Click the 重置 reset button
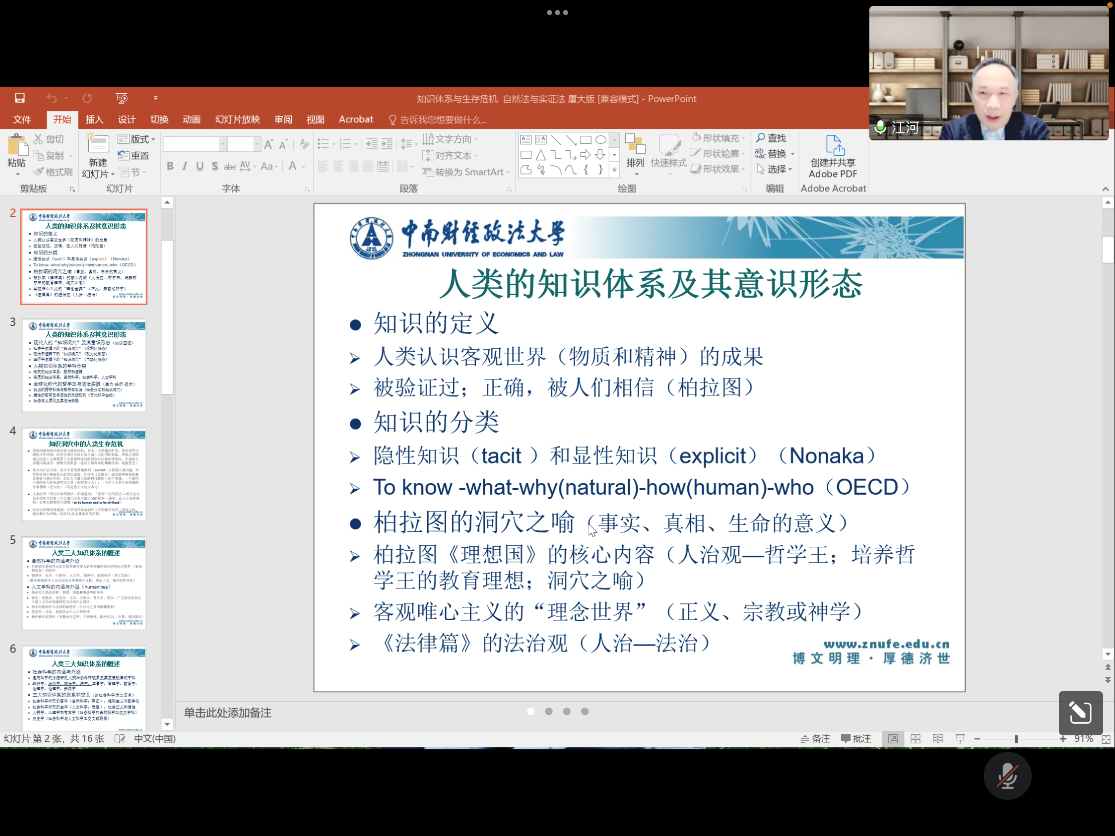The image size is (1115, 836). tap(135, 155)
